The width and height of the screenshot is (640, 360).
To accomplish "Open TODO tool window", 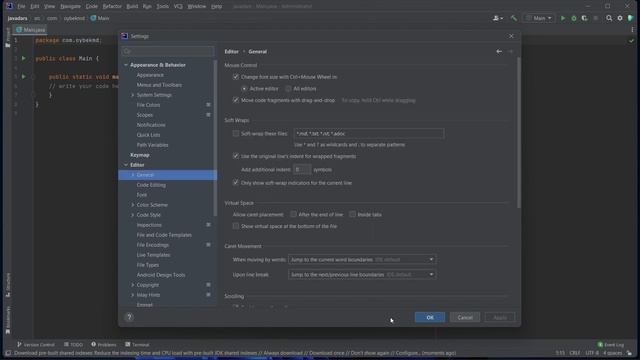I will 73,344.
